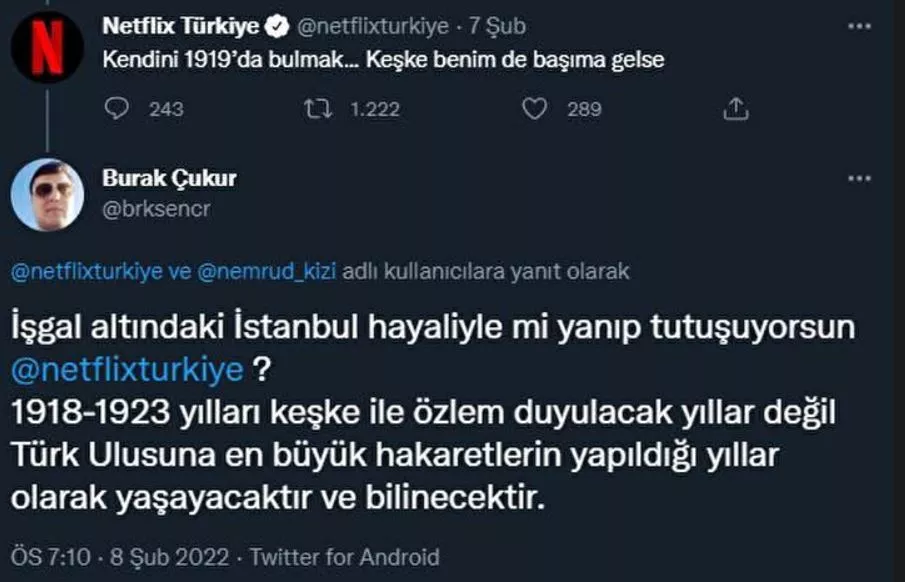This screenshot has height=582, width=905.
Task: Click the 1.222 retweet count
Action: [x=375, y=108]
